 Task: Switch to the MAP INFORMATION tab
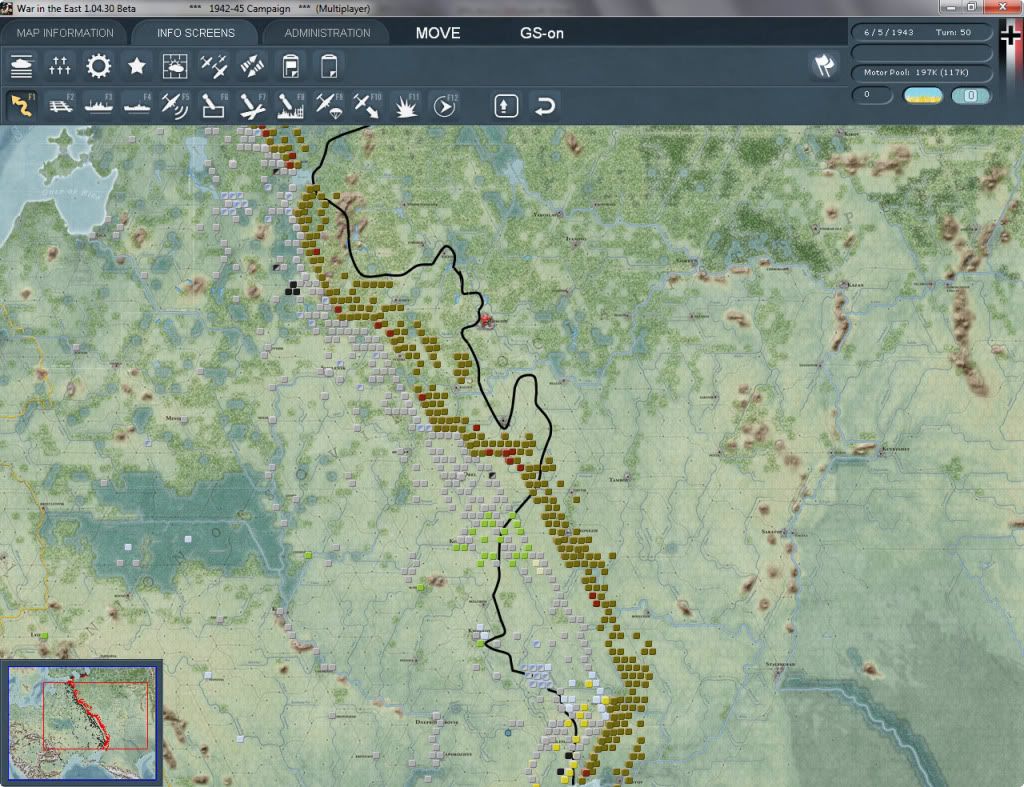tap(65, 33)
